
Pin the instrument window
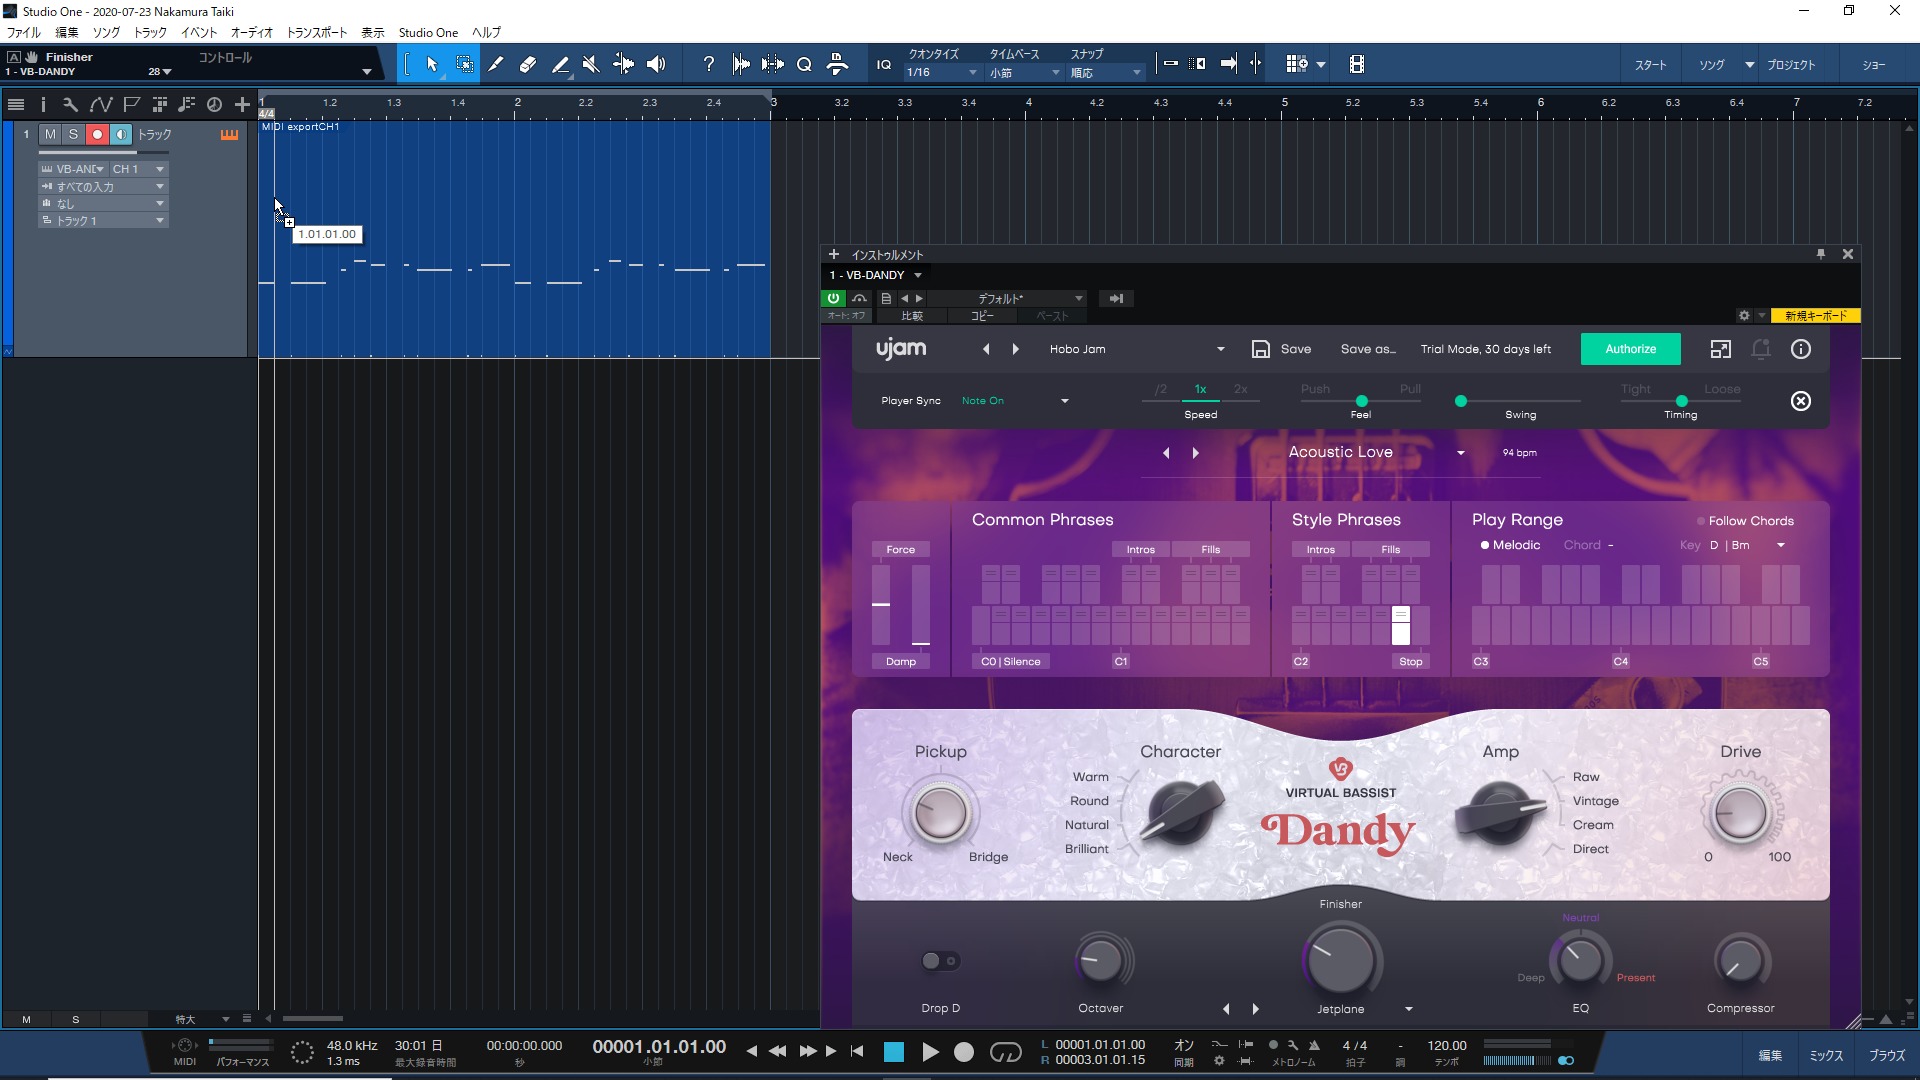[1821, 254]
